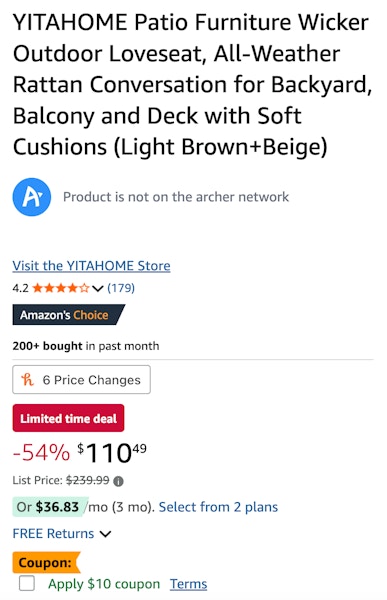Click the orange star rating icons
This screenshot has height=600, width=387.
tap(61, 288)
